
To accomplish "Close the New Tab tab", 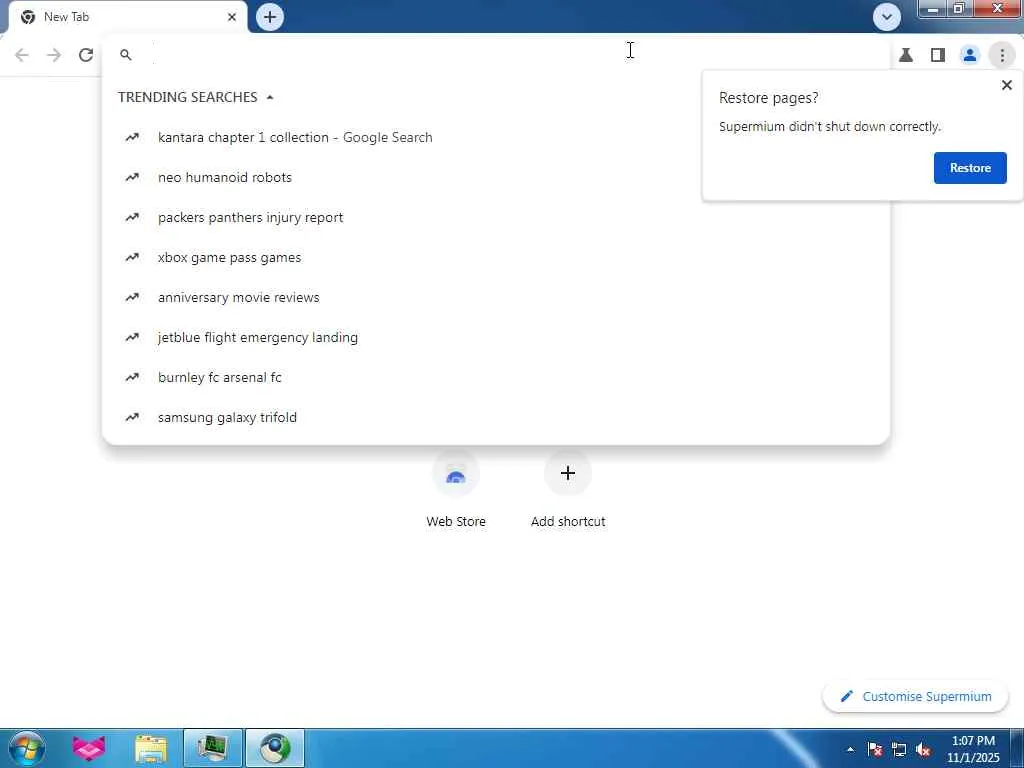I will (x=232, y=17).
